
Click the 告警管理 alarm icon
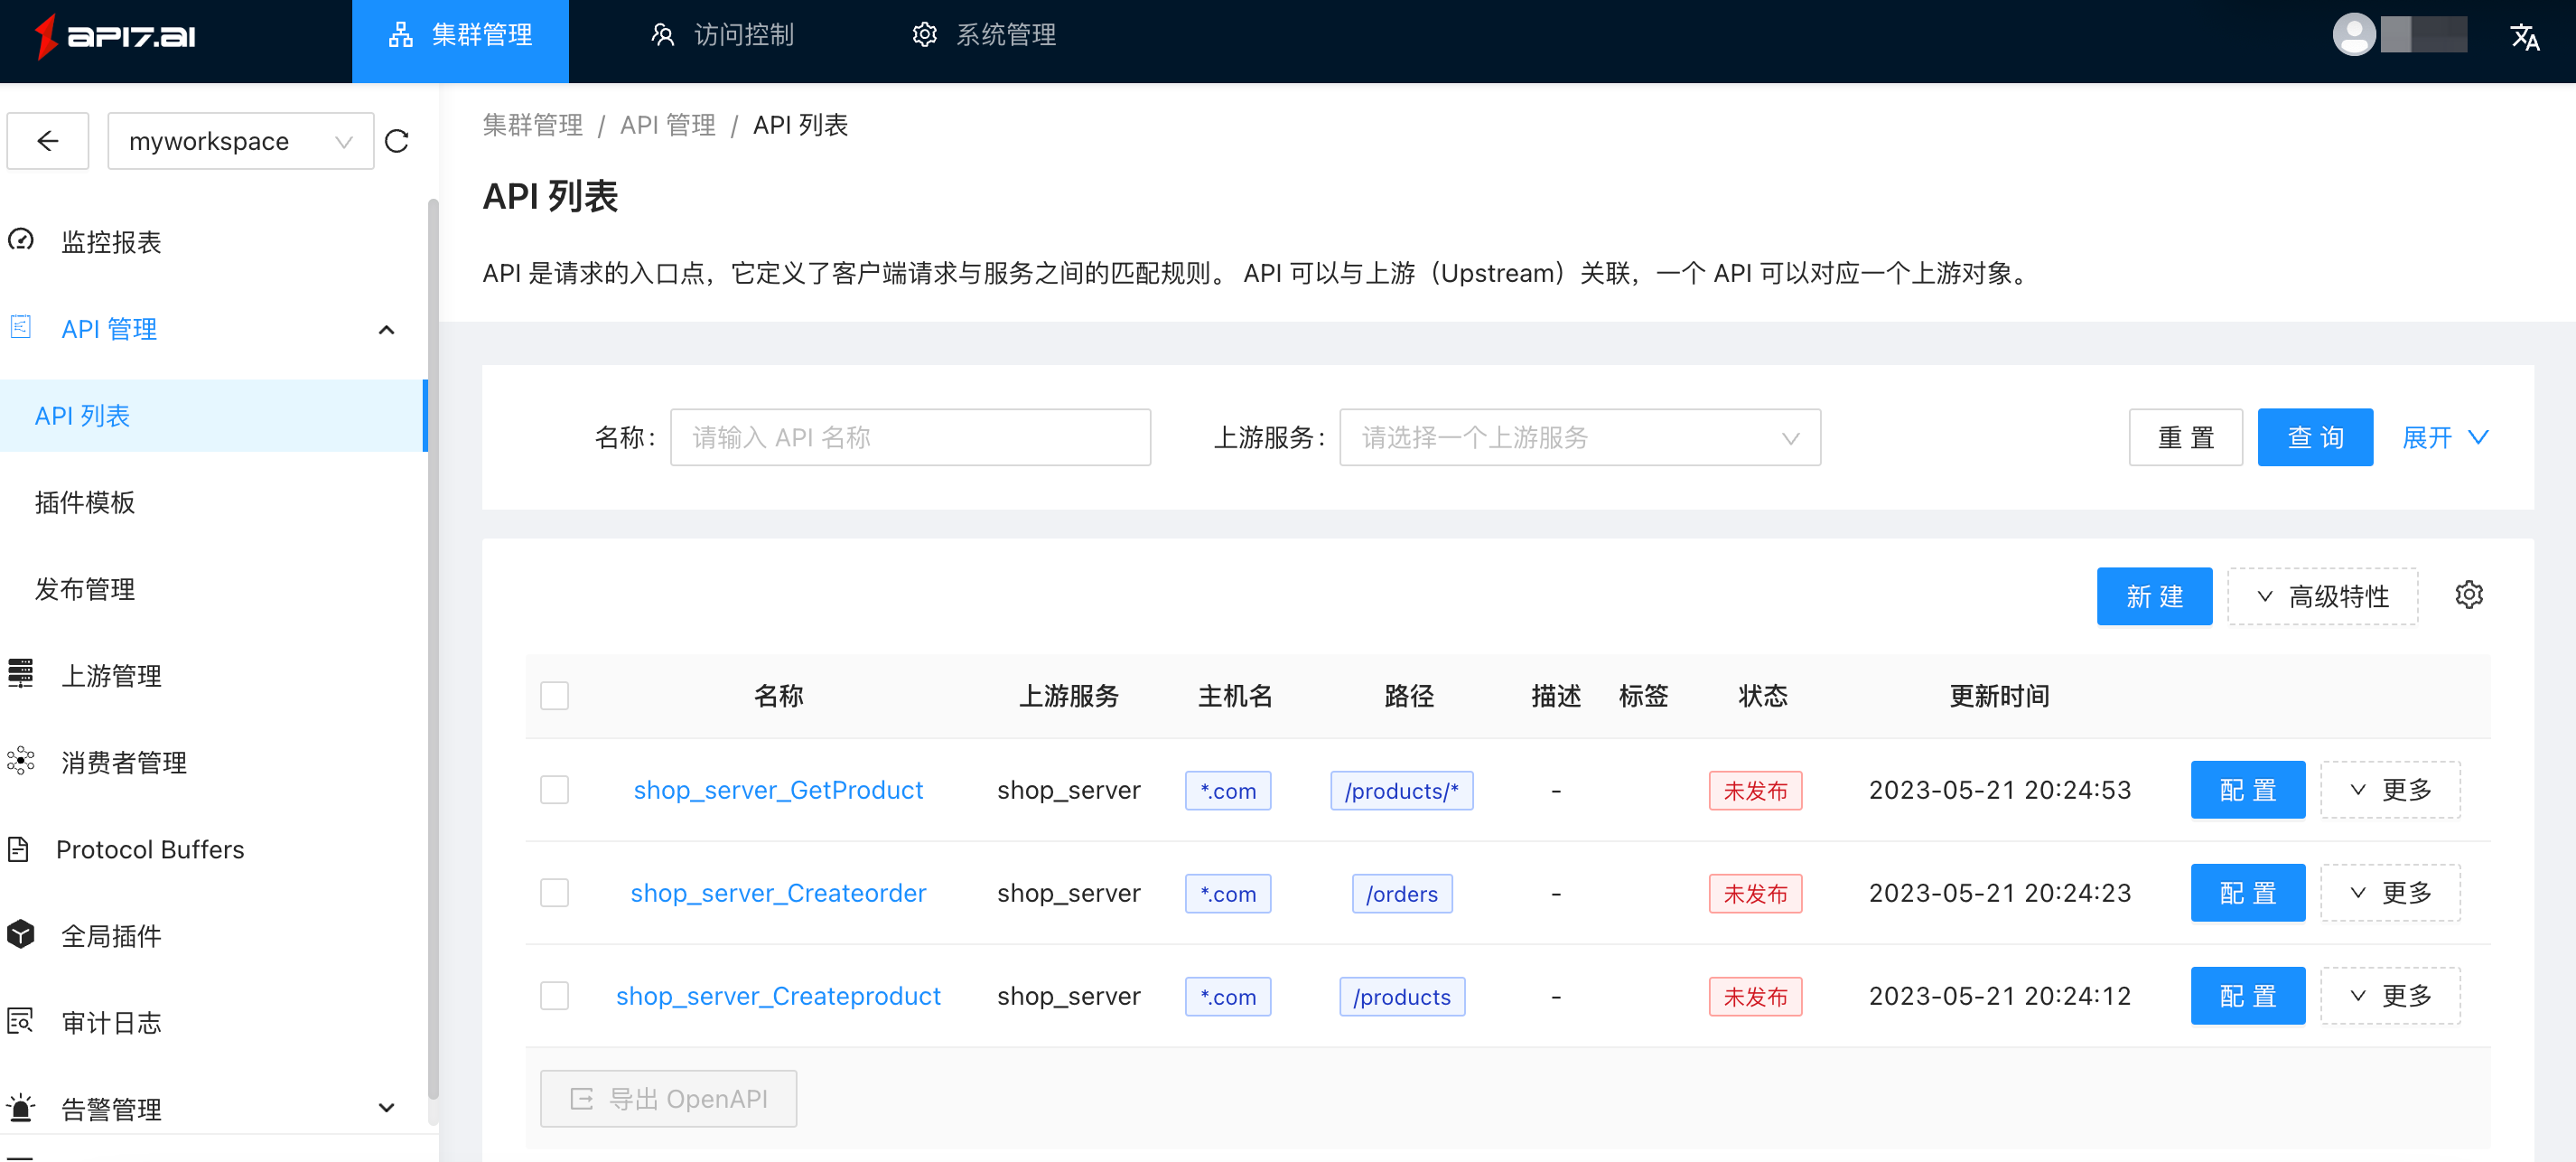21,1108
